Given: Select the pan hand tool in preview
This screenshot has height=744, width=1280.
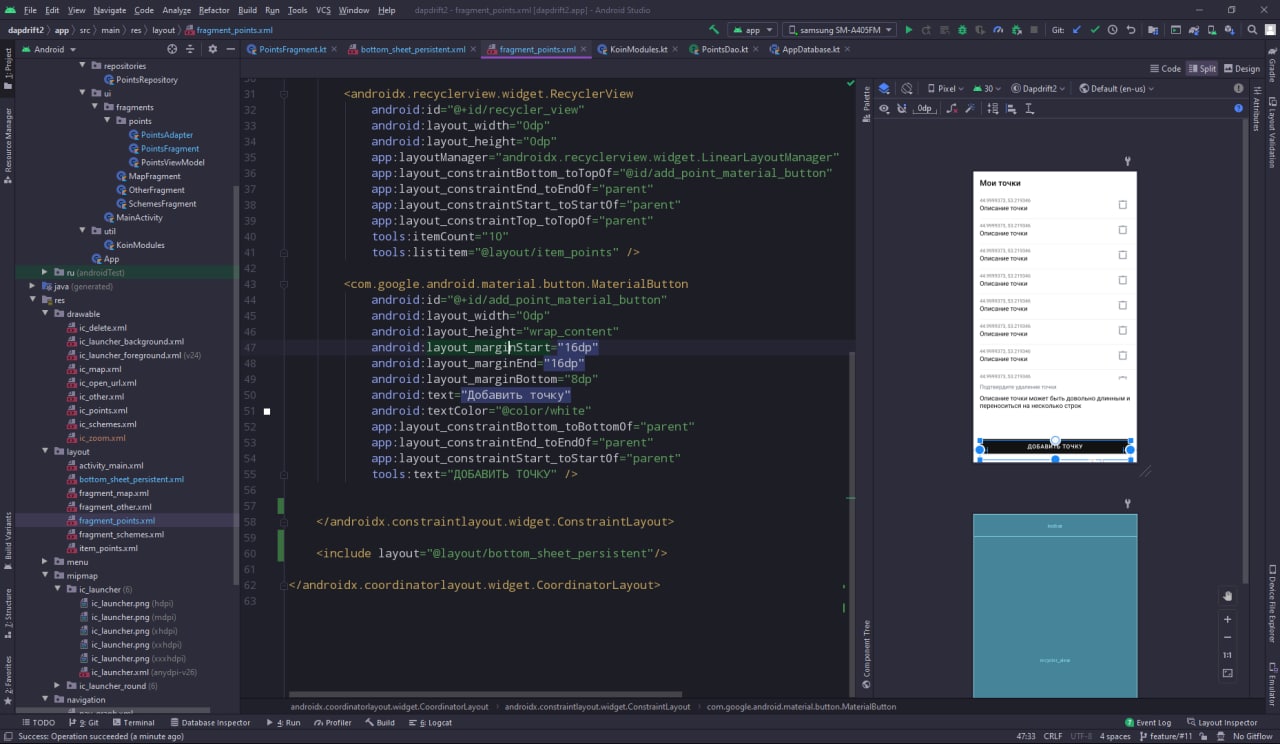Looking at the screenshot, I should click(x=1228, y=596).
